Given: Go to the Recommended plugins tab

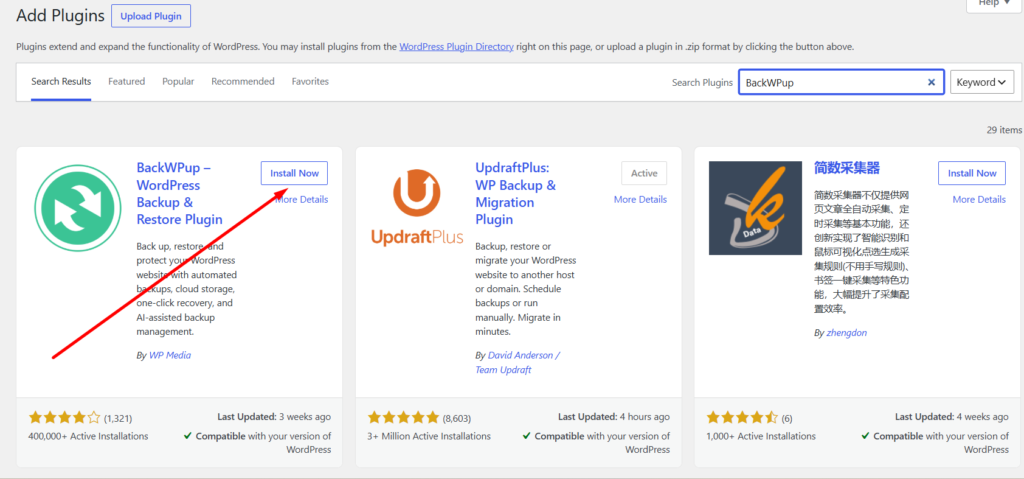Looking at the screenshot, I should pos(243,82).
